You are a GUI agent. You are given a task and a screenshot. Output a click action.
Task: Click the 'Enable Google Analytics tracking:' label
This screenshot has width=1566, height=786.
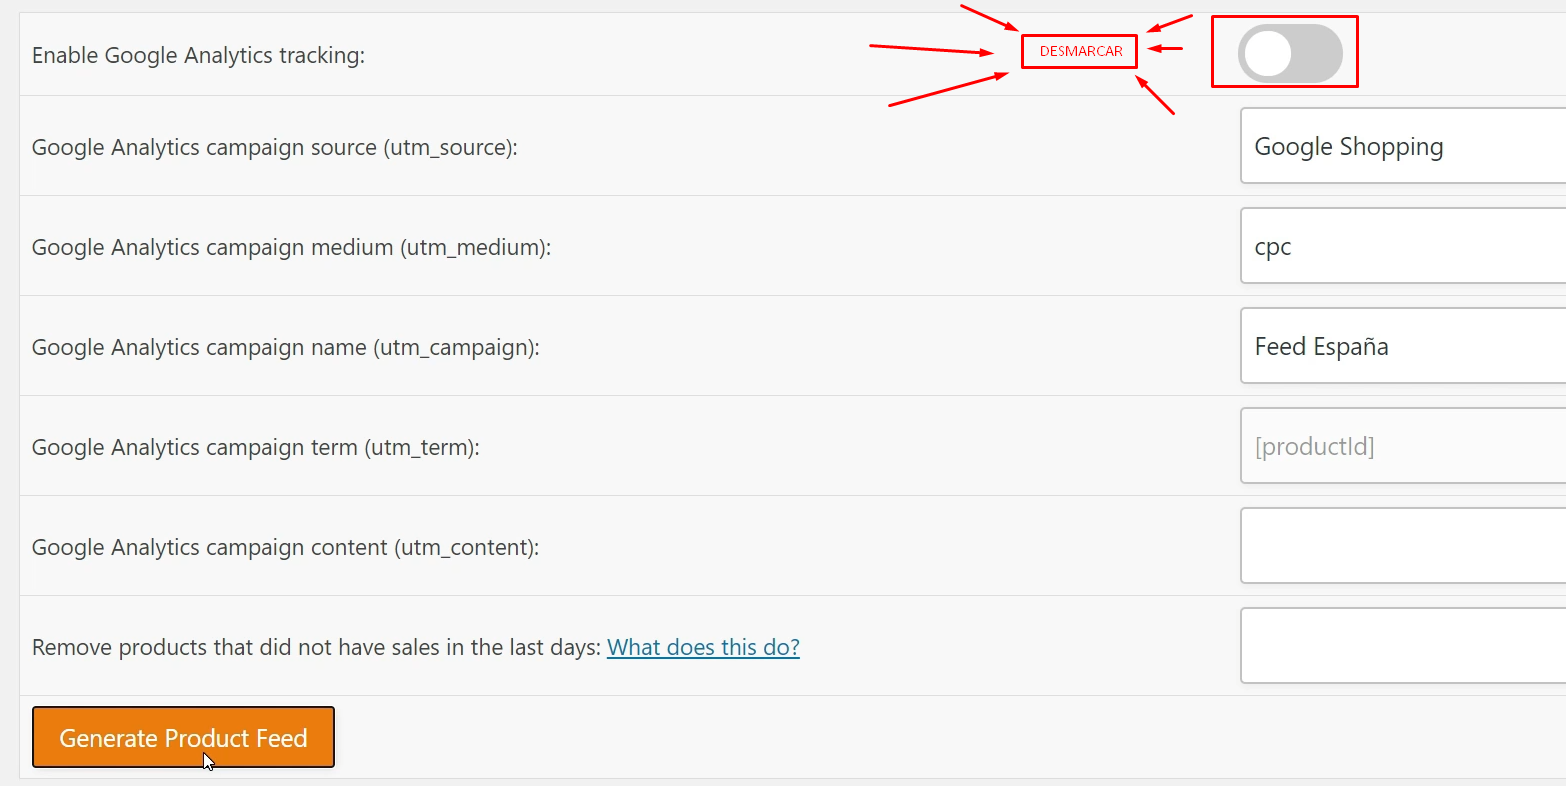(x=198, y=55)
